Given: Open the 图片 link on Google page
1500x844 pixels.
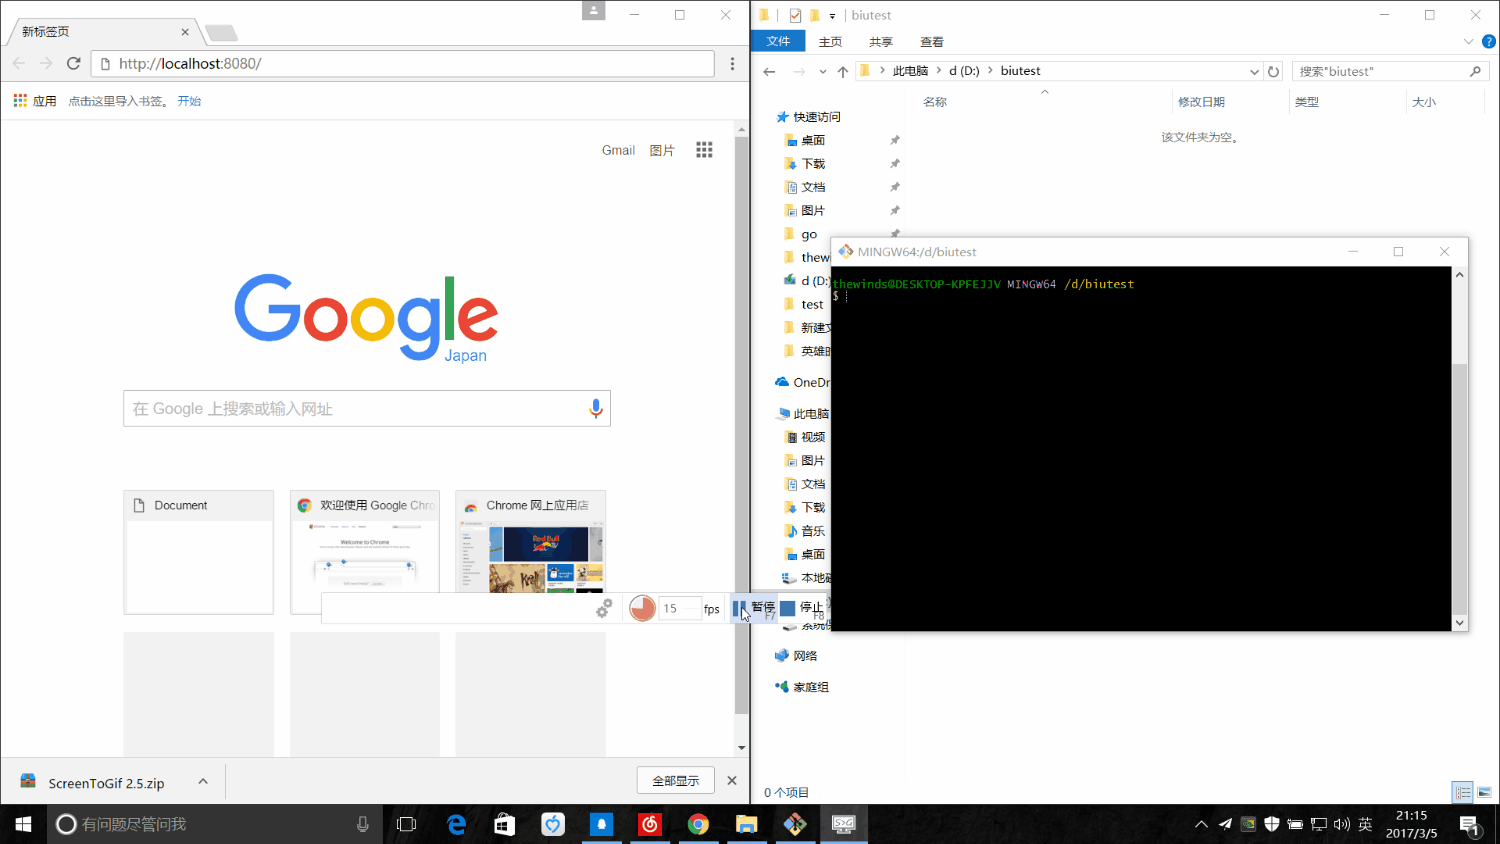Looking at the screenshot, I should click(x=662, y=150).
